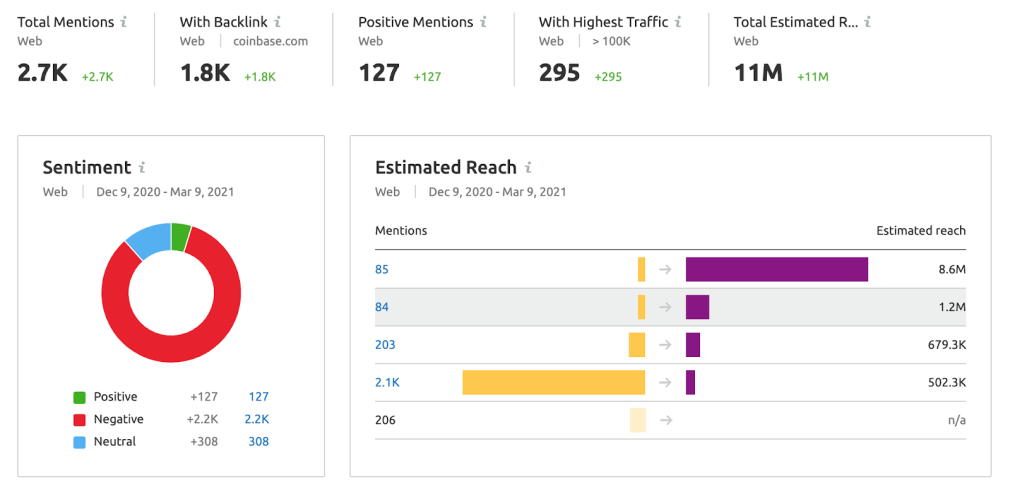Click the 85 mentions link

(x=382, y=269)
